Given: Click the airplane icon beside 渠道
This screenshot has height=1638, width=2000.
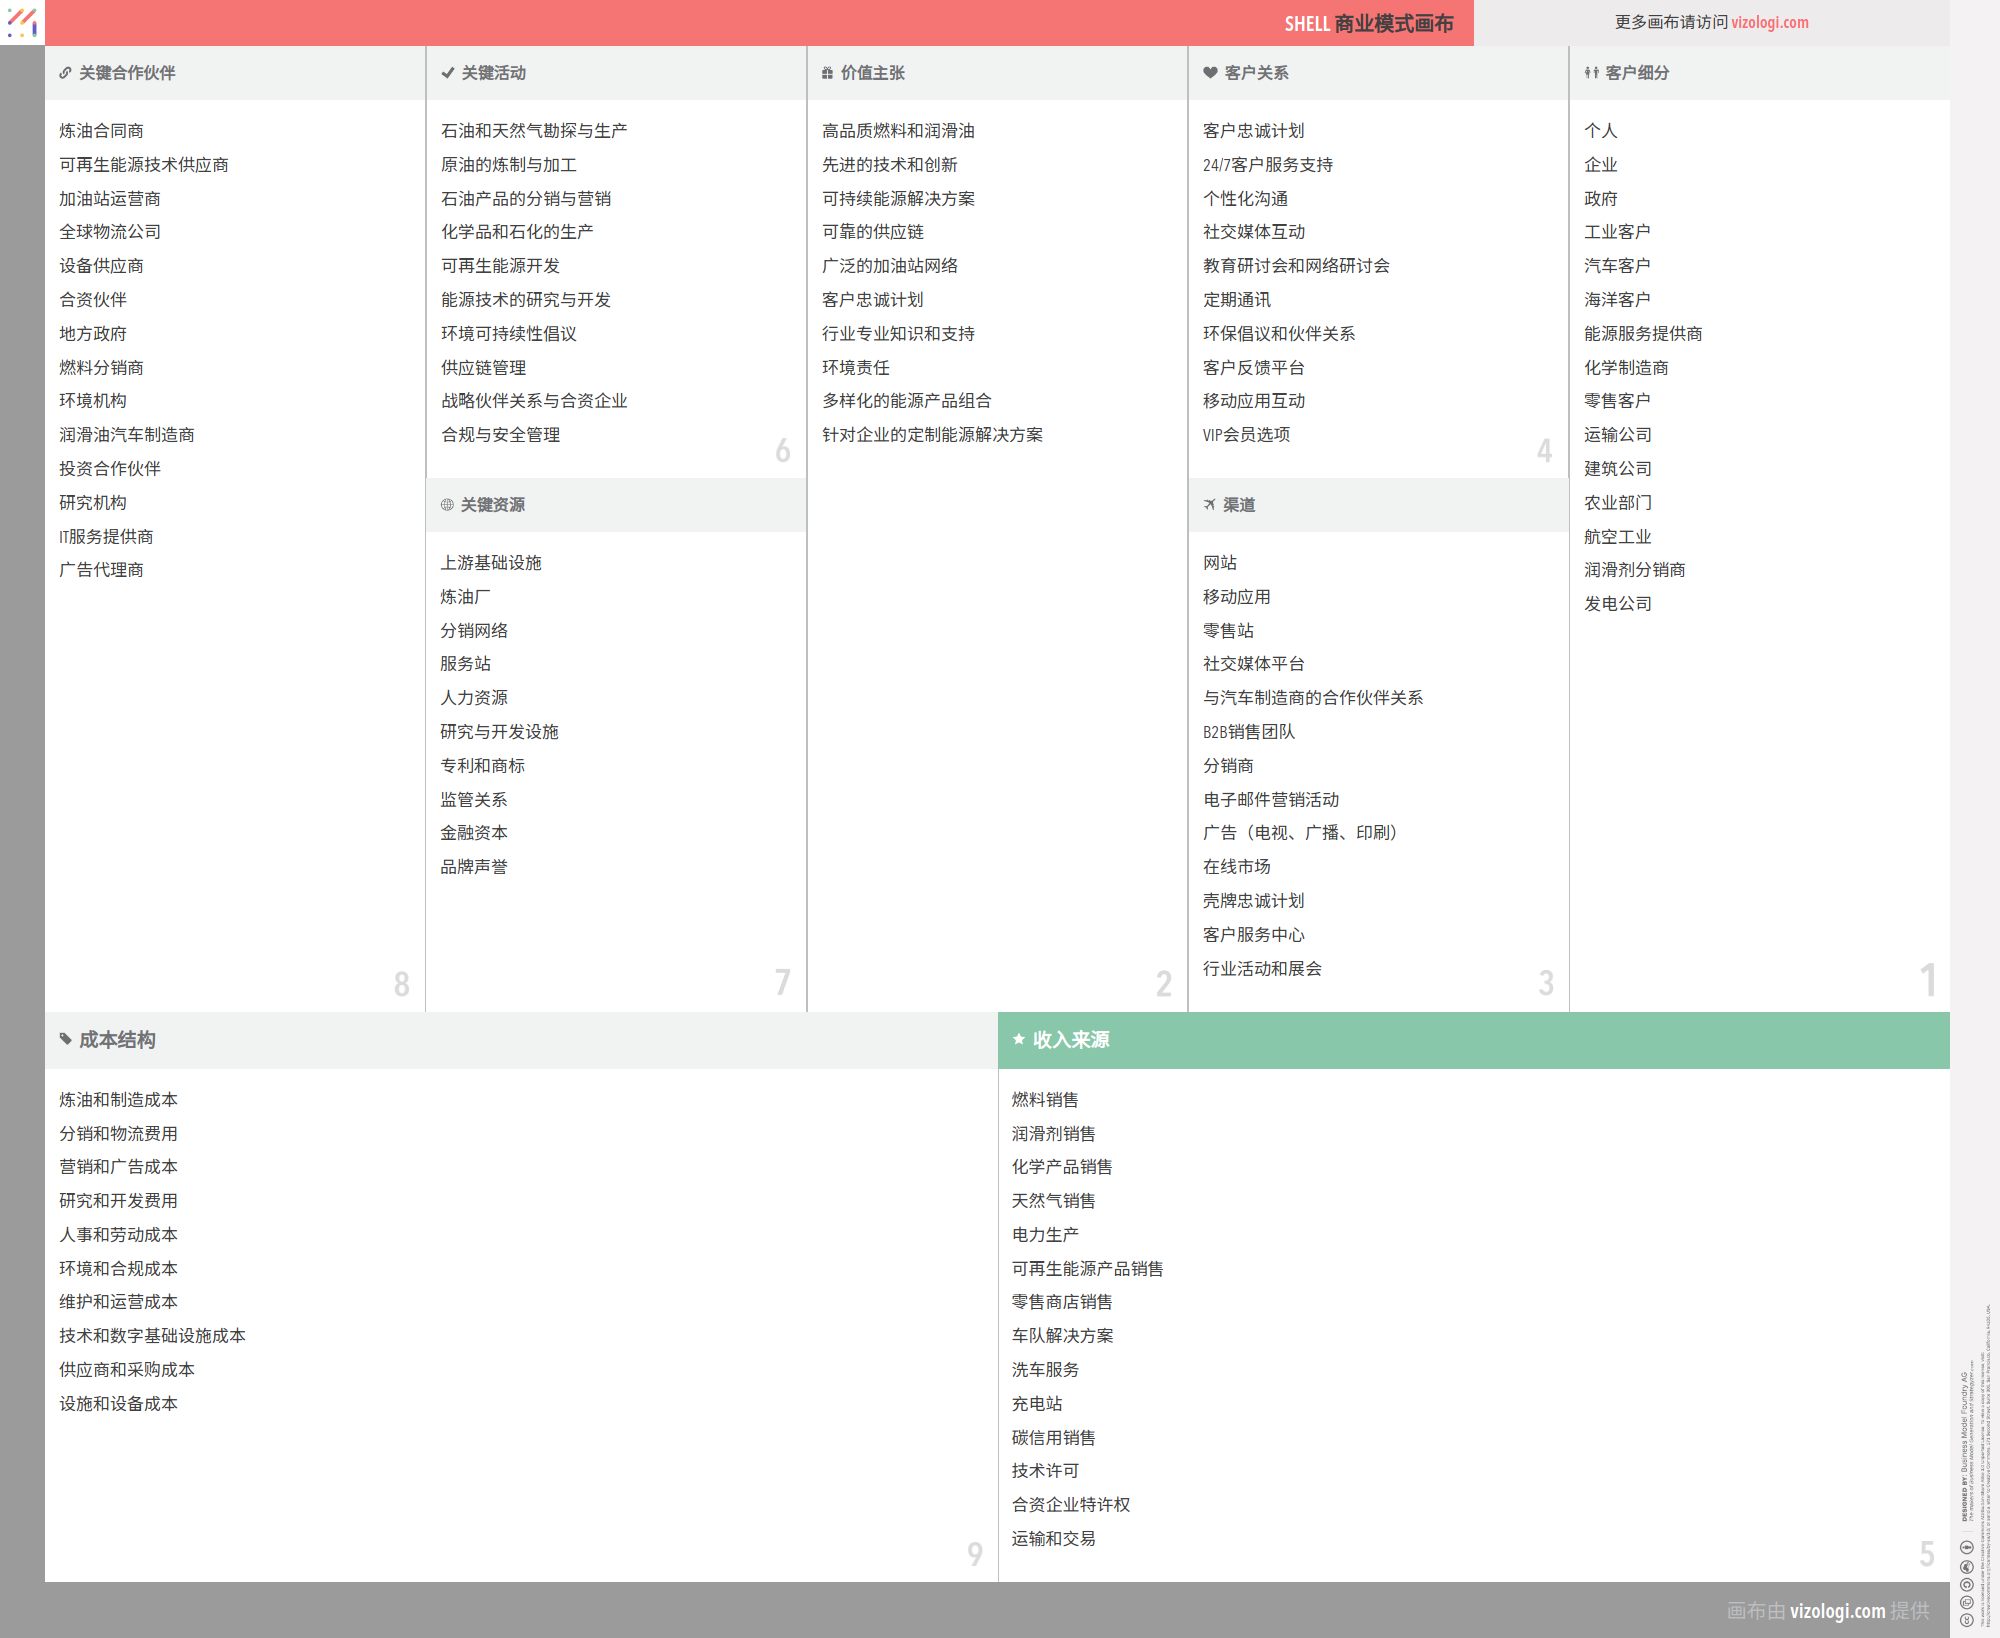Looking at the screenshot, I should (x=1210, y=505).
